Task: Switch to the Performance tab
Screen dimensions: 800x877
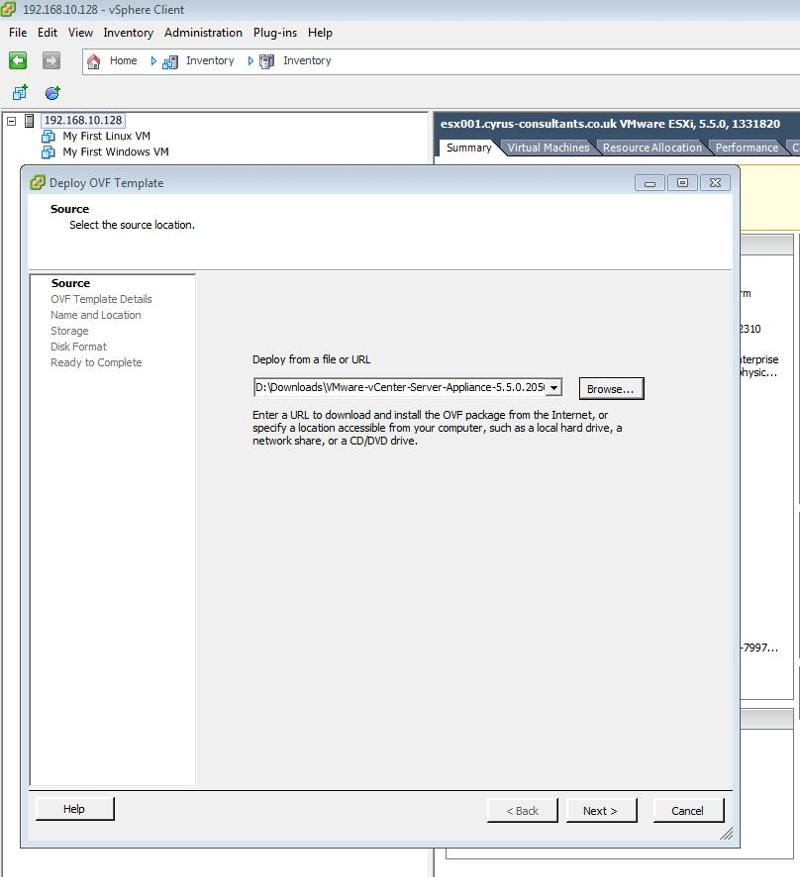Action: click(747, 148)
